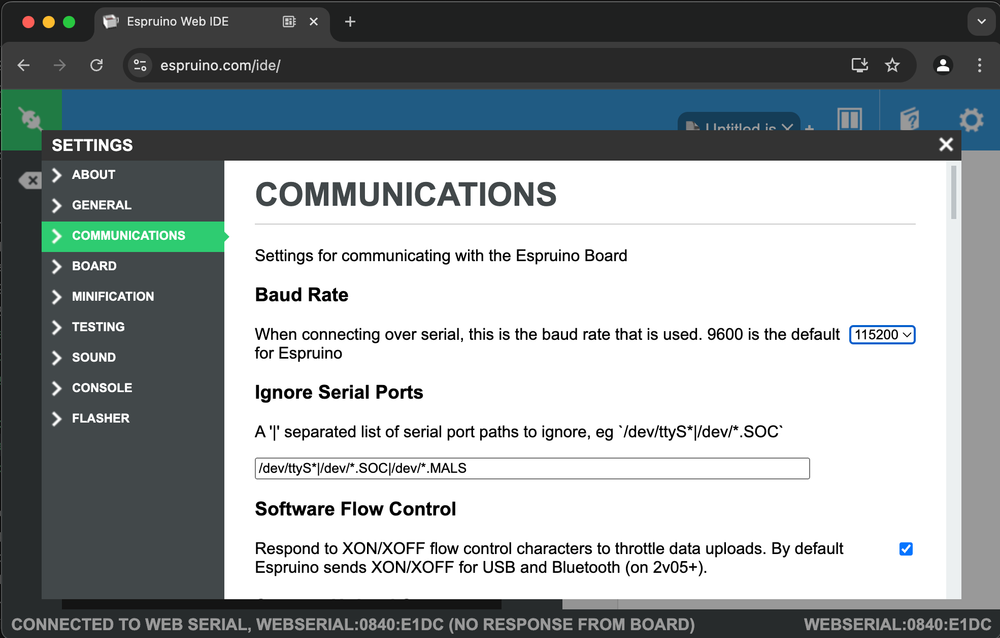Open IDE settings via the gear icon
1000x638 pixels.
coord(970,120)
